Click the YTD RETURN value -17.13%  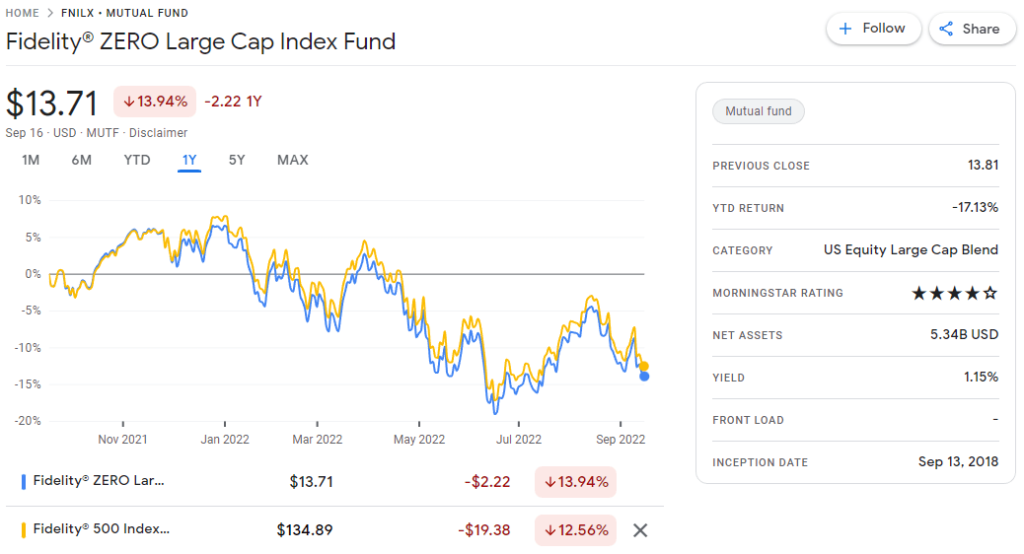click(x=975, y=208)
